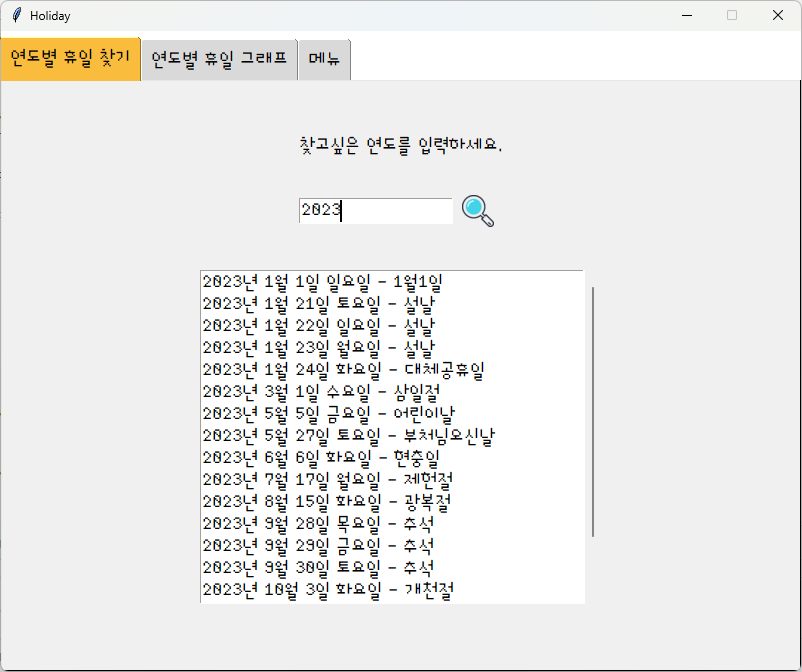Click the holiday list vertical scrollbar
The height and width of the screenshot is (672, 802).
click(593, 412)
